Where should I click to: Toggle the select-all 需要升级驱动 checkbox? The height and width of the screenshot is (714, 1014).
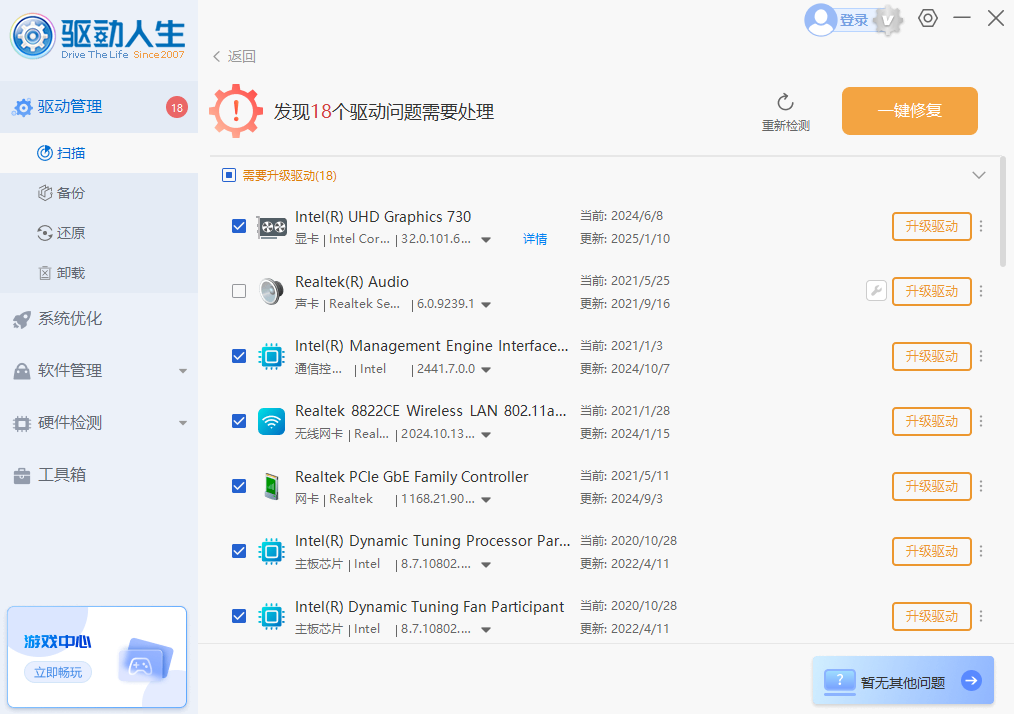[229, 175]
